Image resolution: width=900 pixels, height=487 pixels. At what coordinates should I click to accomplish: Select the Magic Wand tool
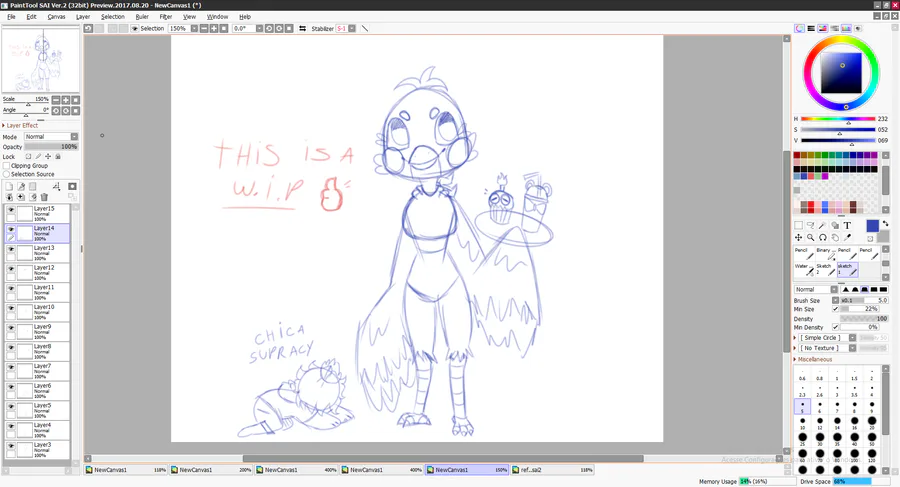823,226
